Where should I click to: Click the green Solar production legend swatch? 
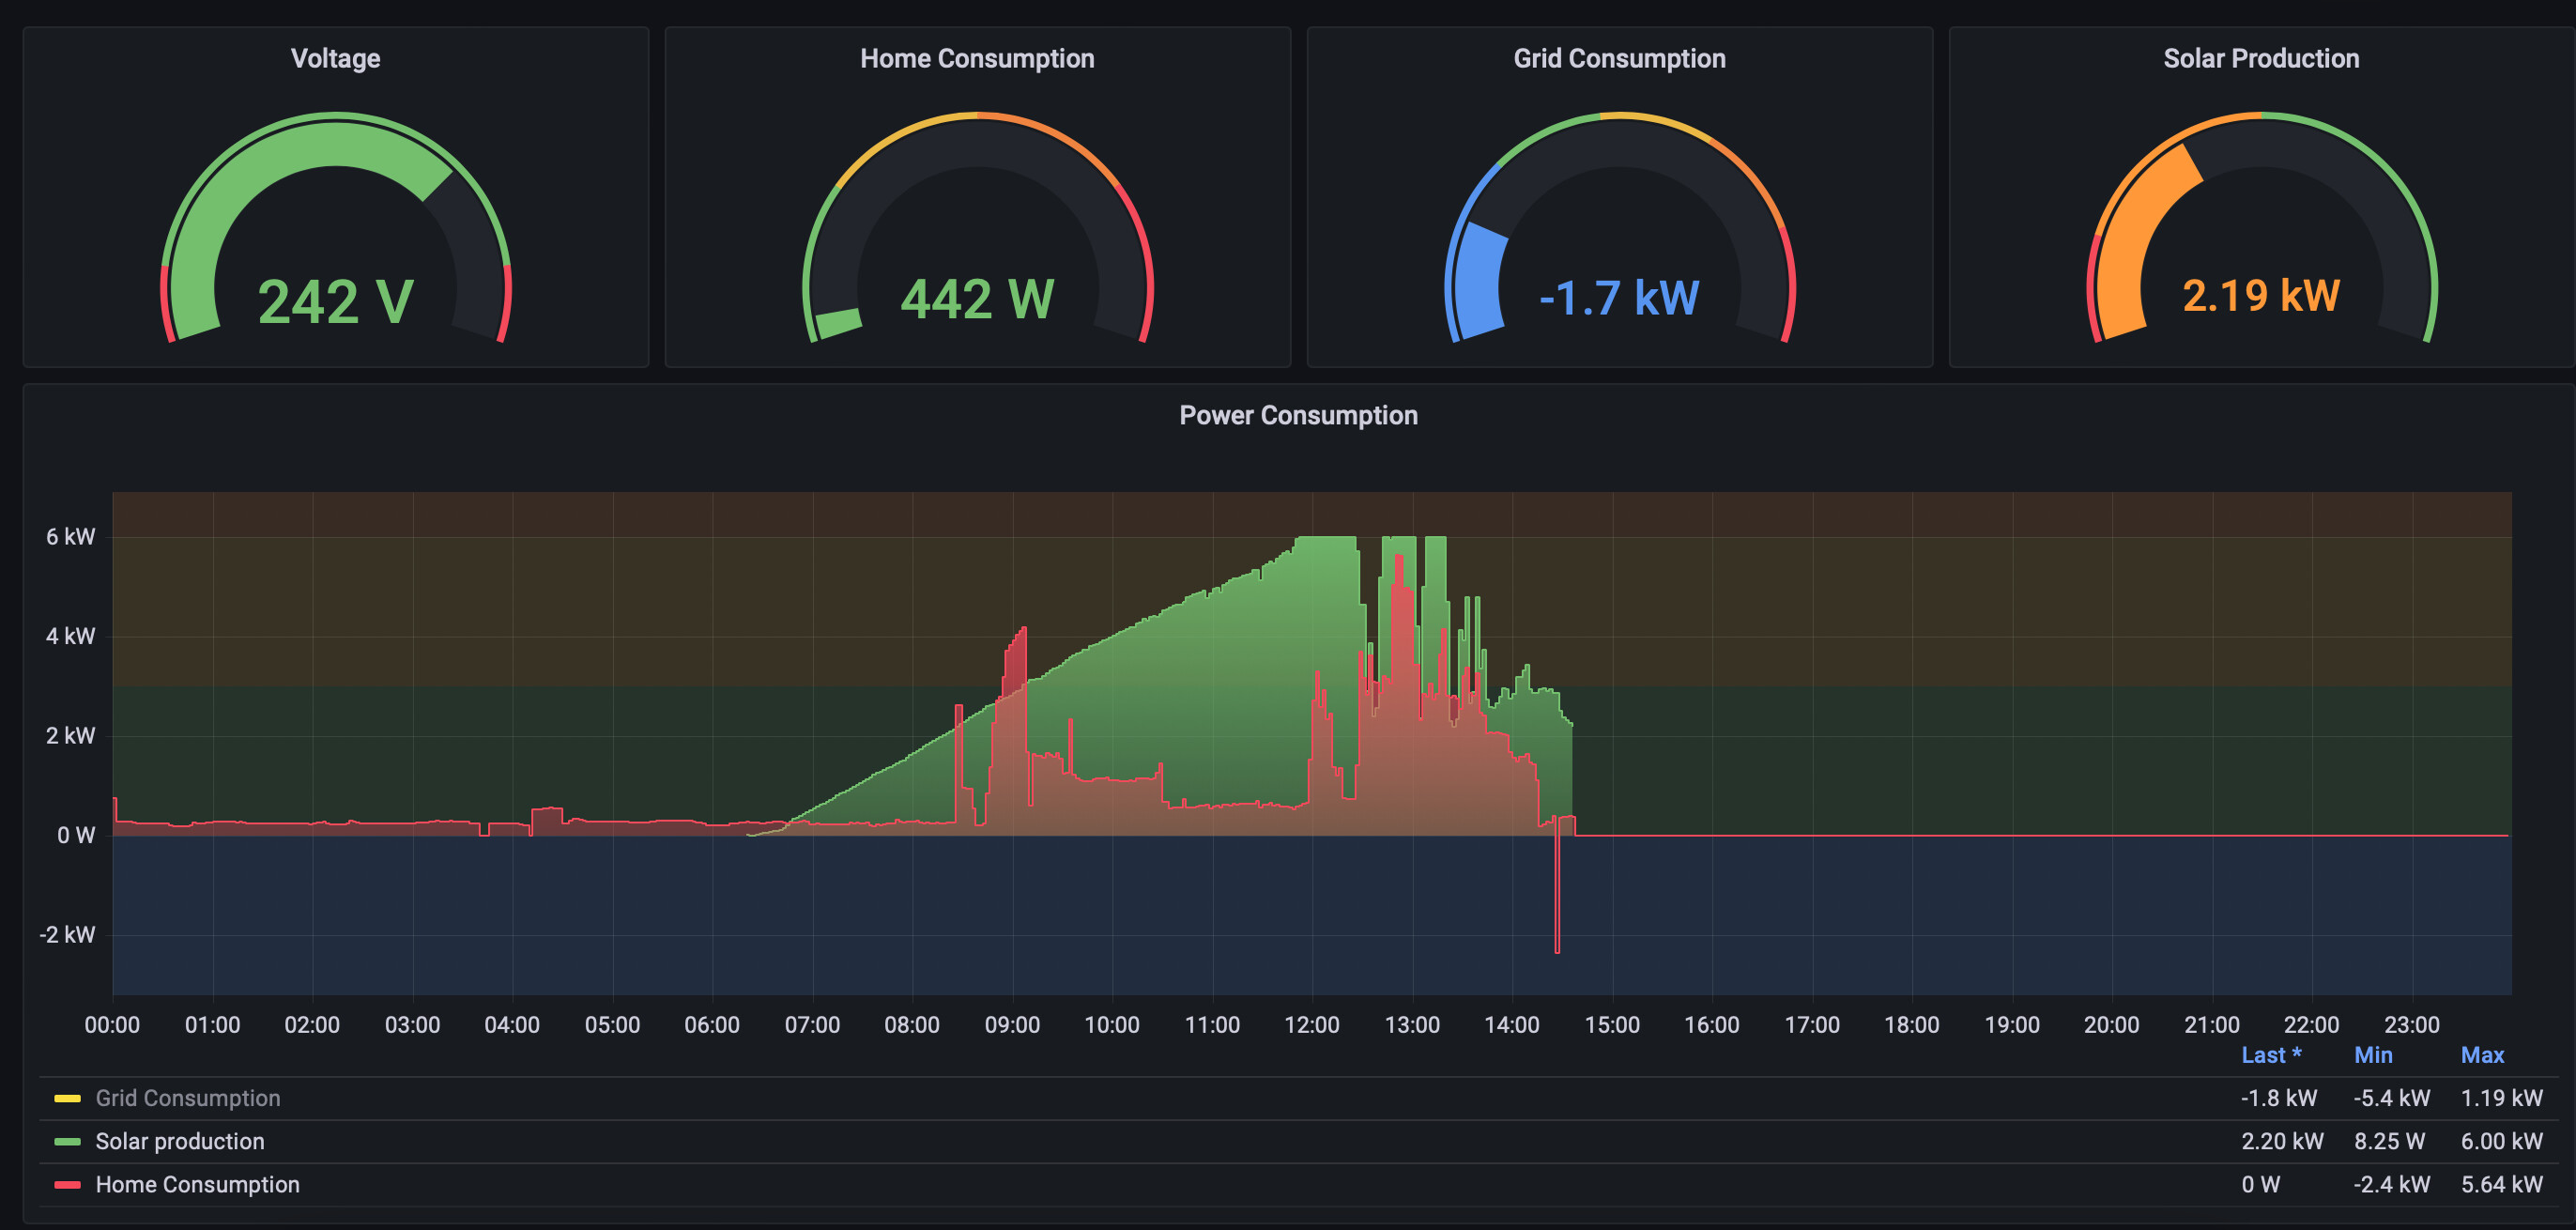[67, 1141]
